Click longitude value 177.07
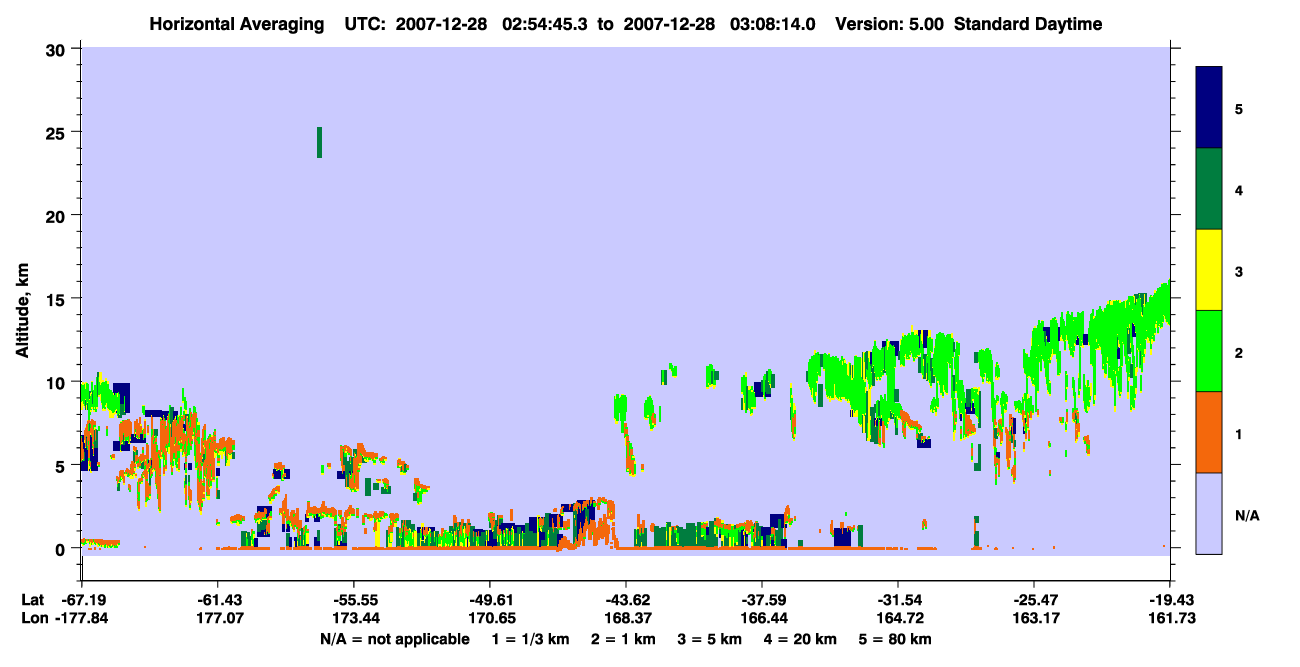Viewport: 1300px width, 667px height. pos(217,618)
